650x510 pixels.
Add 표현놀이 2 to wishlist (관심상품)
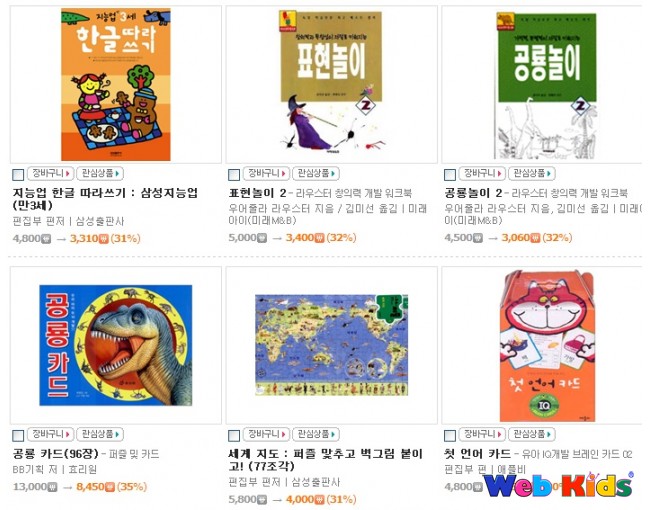click(316, 173)
